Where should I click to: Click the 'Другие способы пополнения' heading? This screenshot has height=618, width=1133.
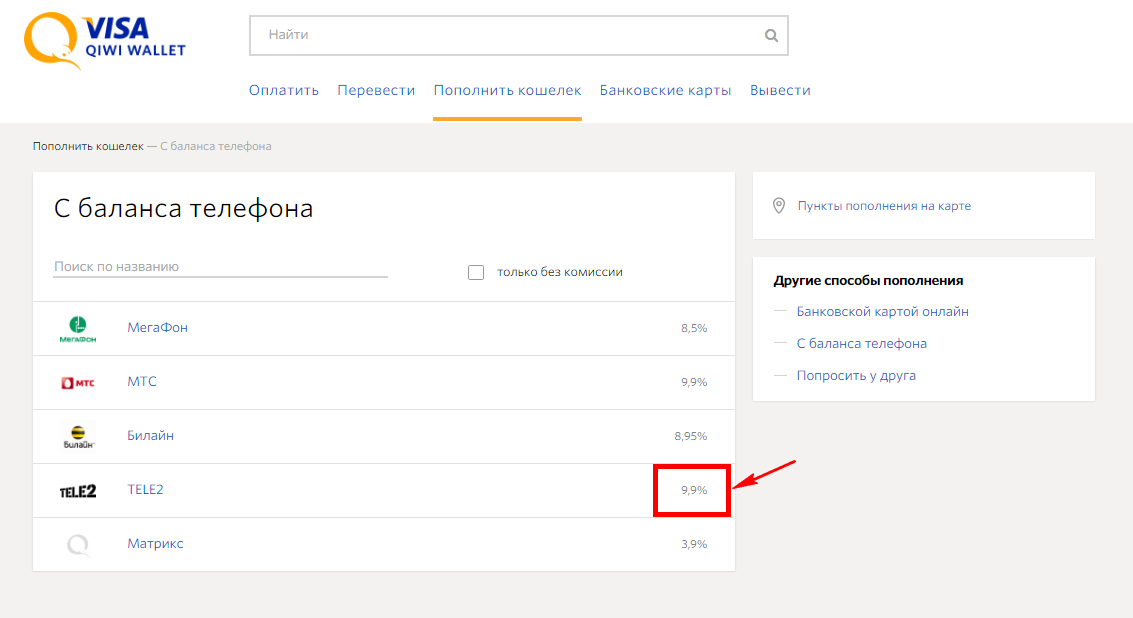868,280
